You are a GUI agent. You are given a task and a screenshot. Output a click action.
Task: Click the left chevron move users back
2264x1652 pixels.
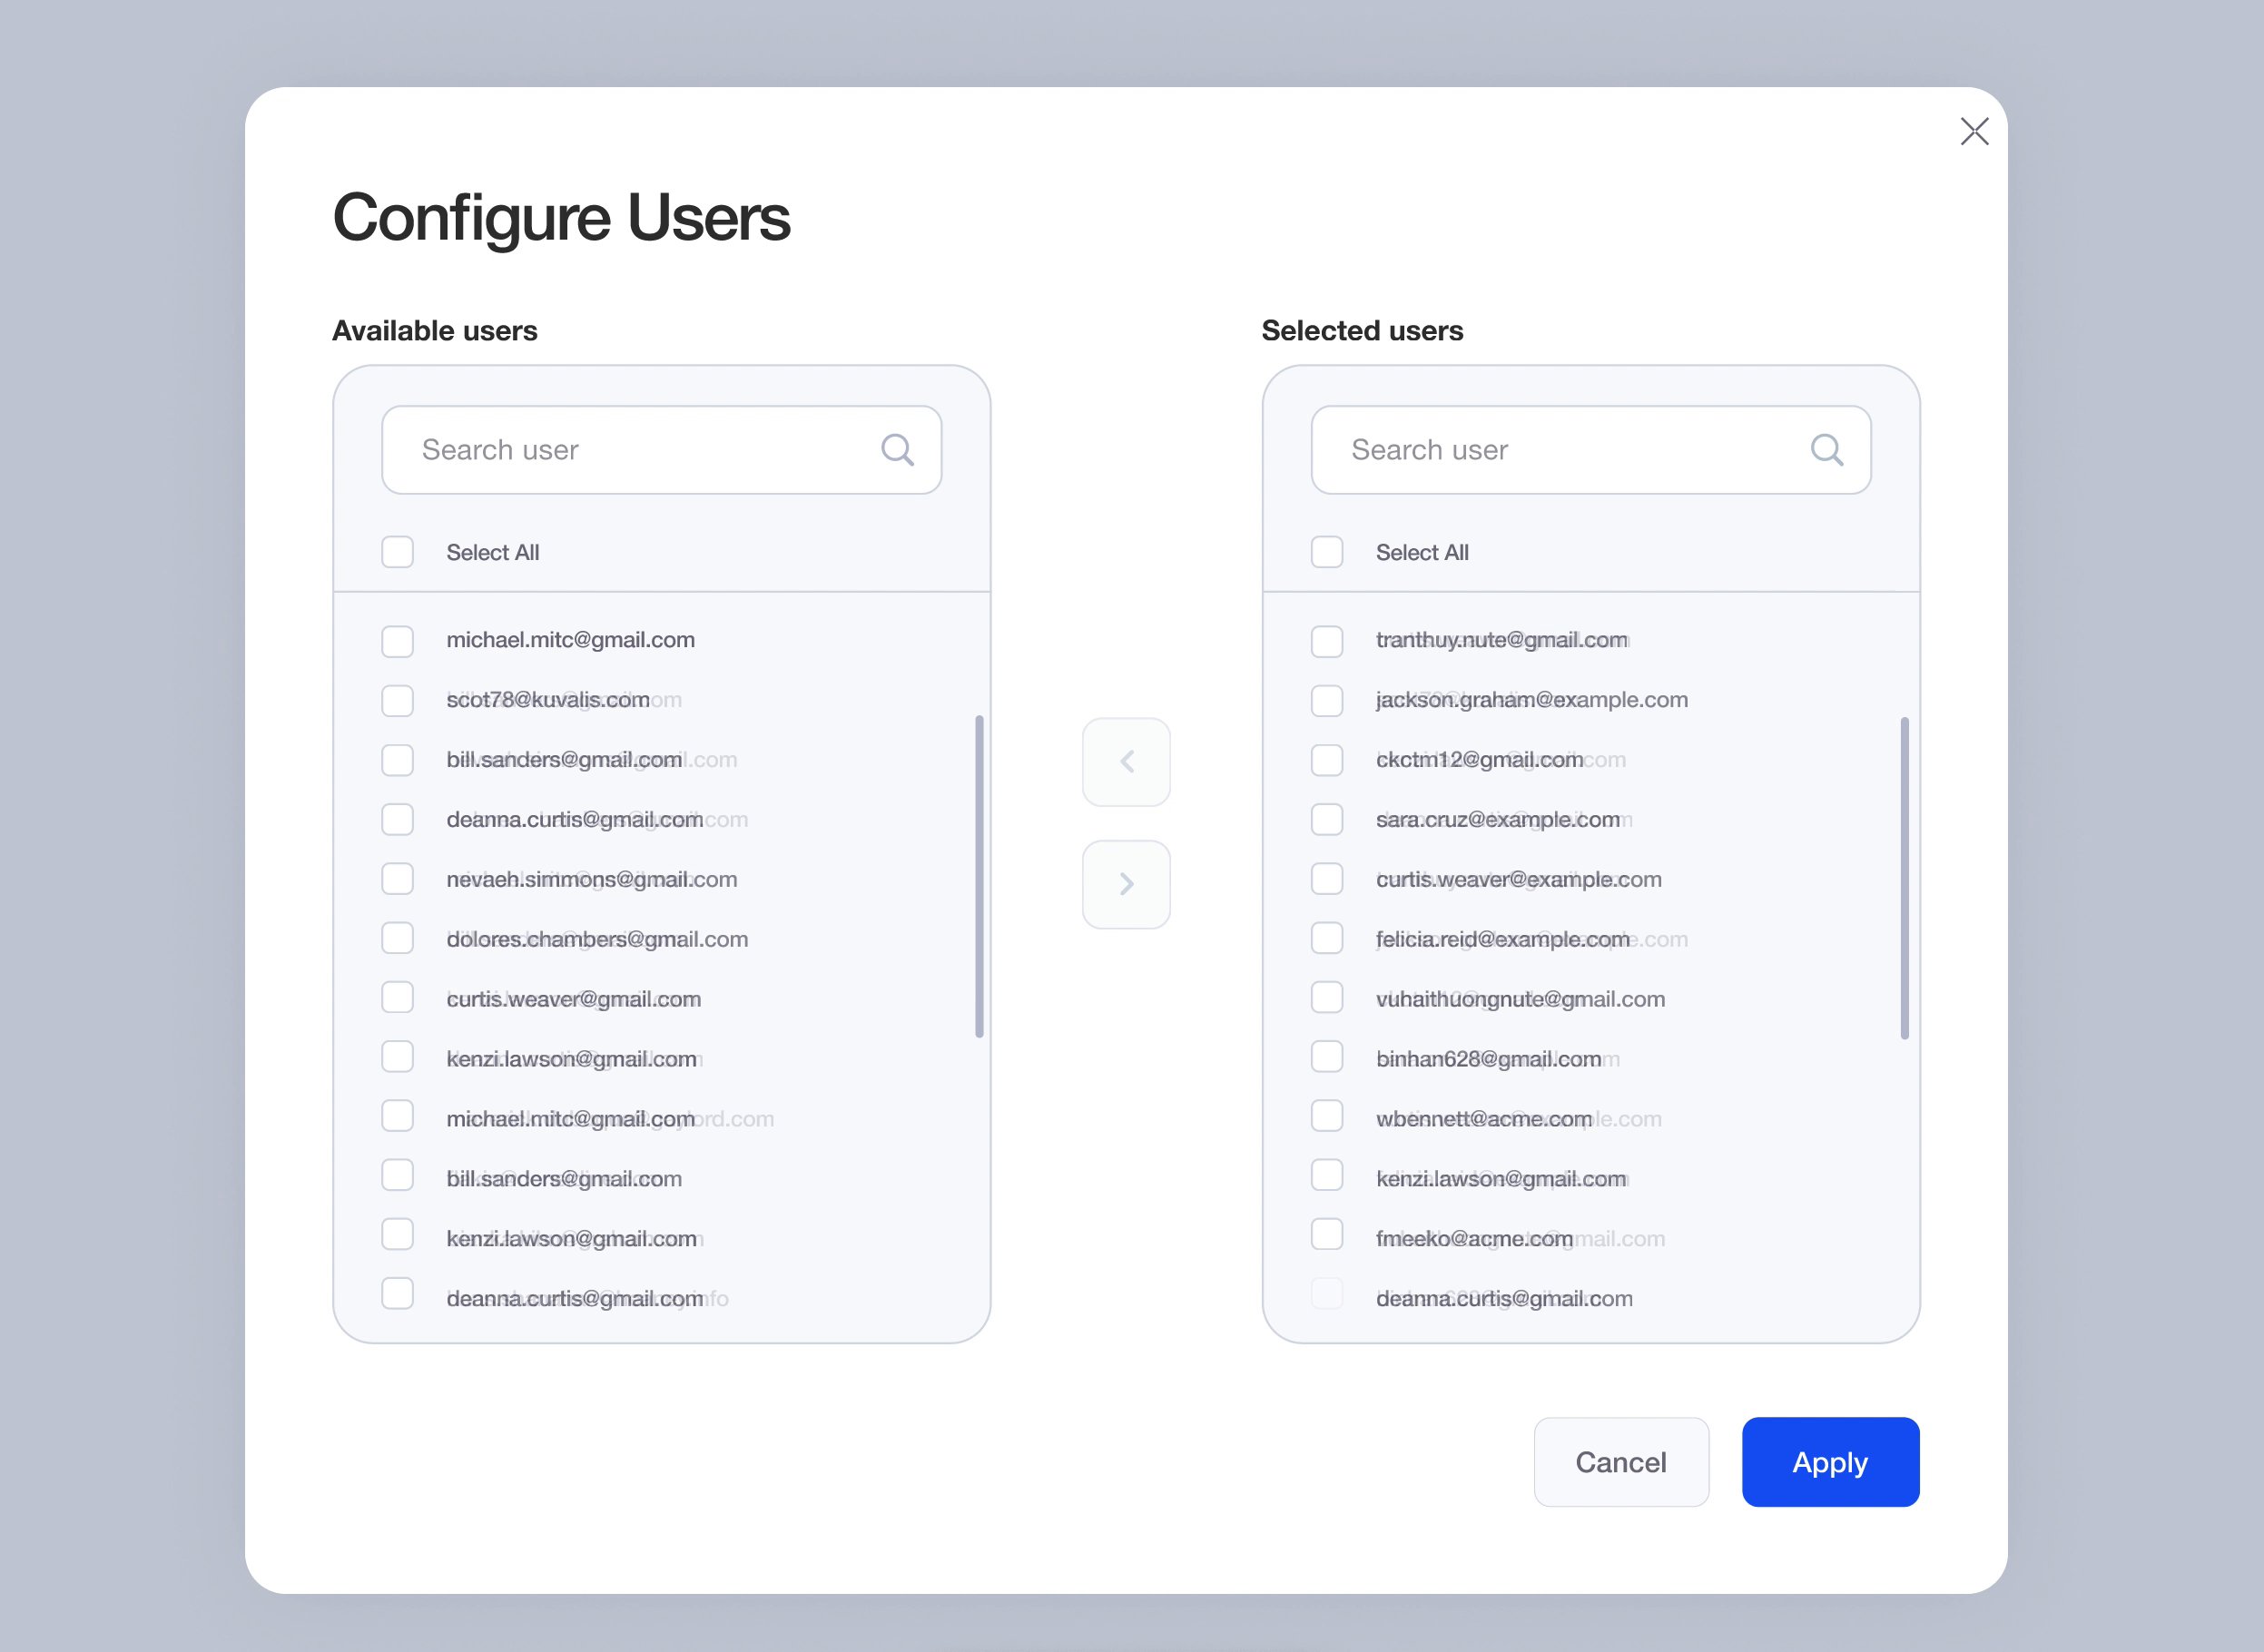(x=1127, y=761)
